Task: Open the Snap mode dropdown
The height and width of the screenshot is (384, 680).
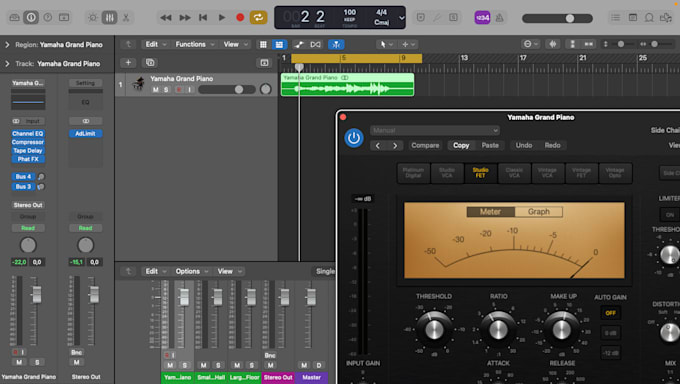Action: 530,44
